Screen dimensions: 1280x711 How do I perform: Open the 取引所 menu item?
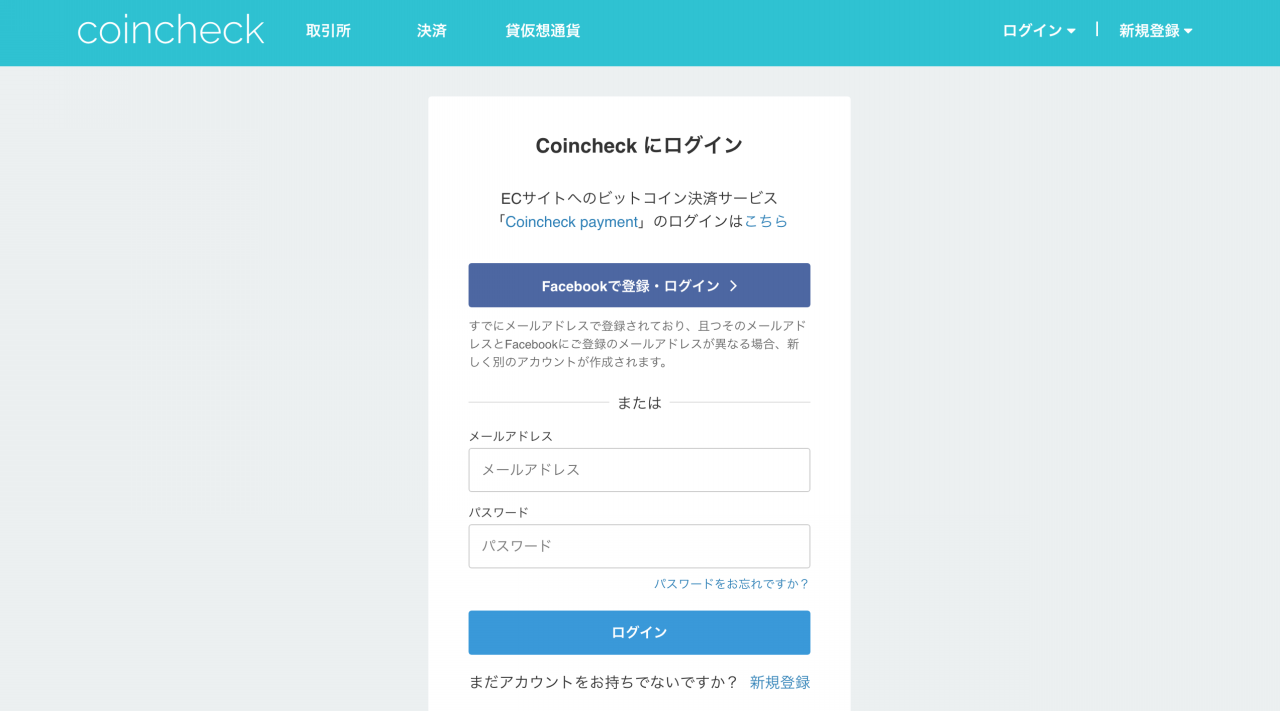pyautogui.click(x=328, y=31)
